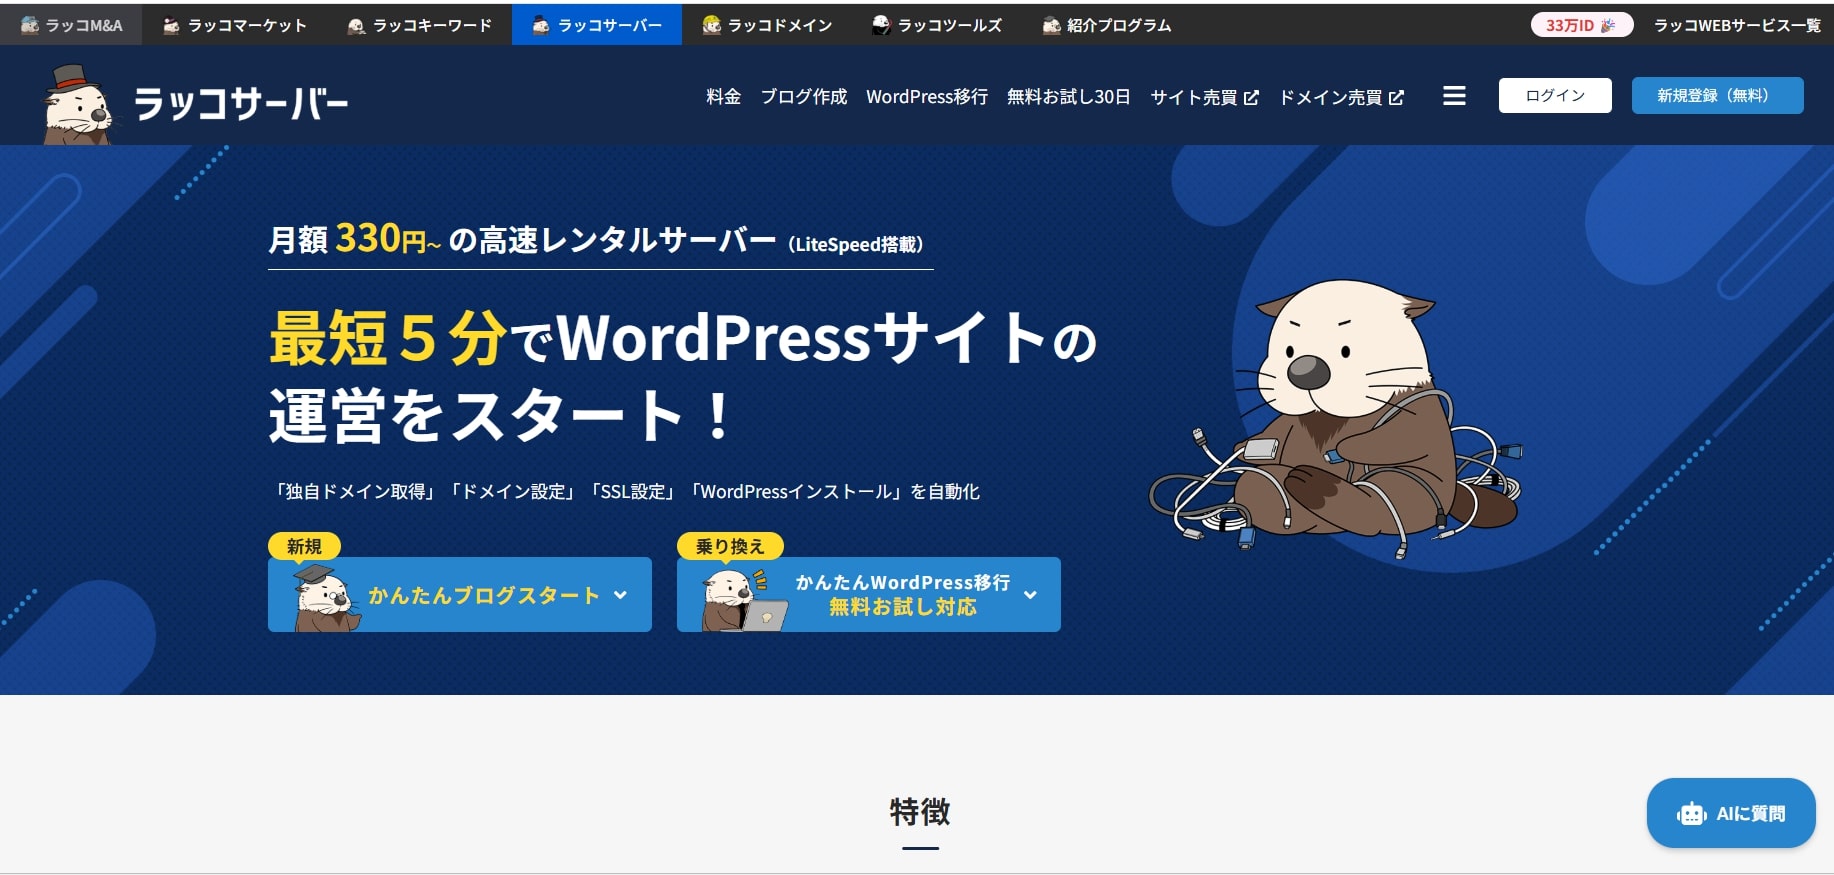Image resolution: width=1834 pixels, height=875 pixels.
Task: Click 新規登録(無料) button
Action: point(1717,95)
